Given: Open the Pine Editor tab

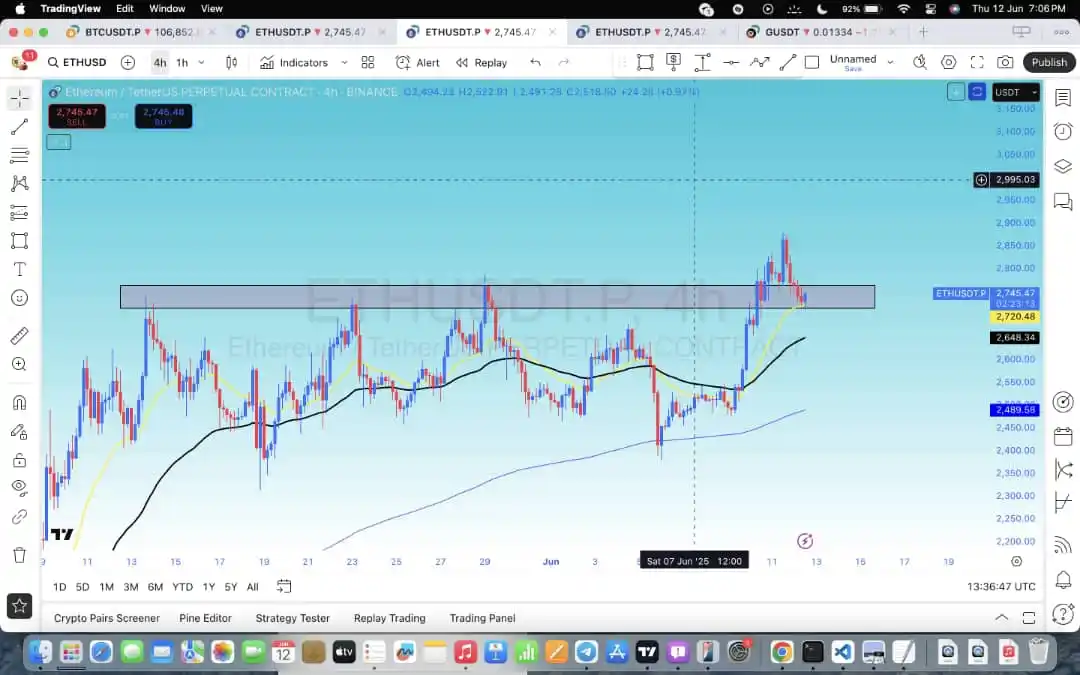Looking at the screenshot, I should pos(205,618).
